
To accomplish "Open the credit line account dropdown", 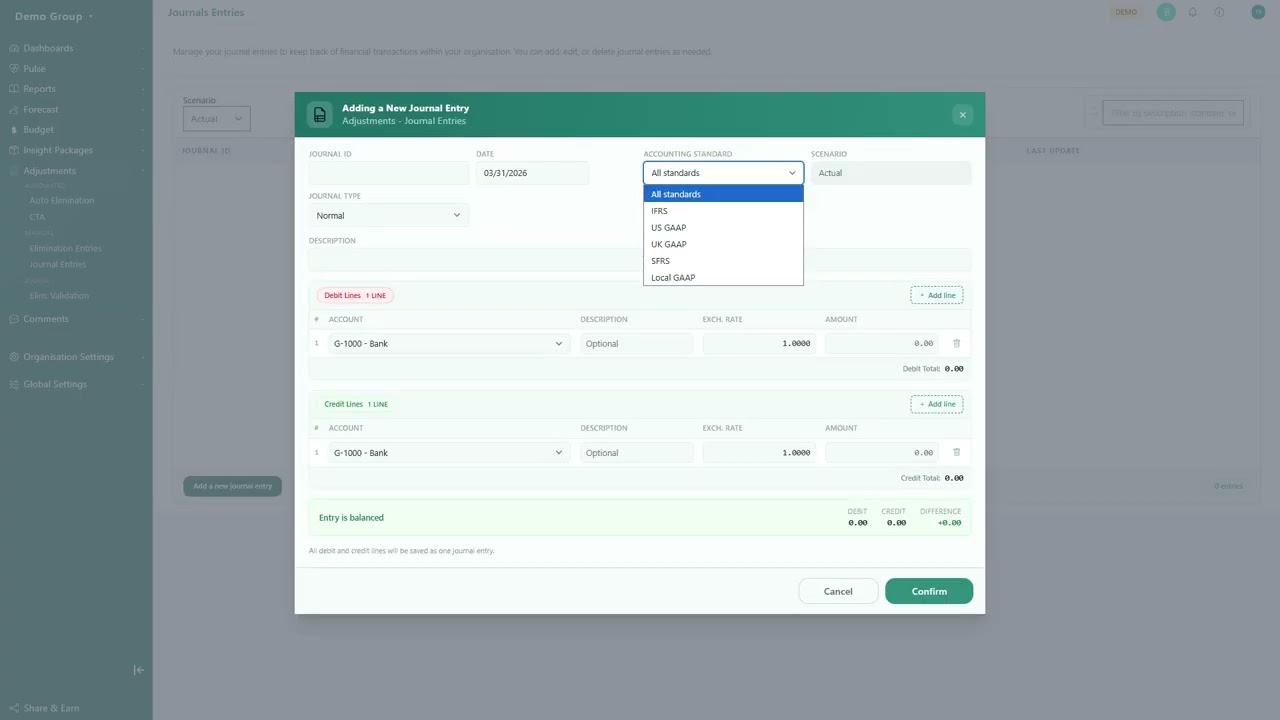I will click(x=449, y=452).
